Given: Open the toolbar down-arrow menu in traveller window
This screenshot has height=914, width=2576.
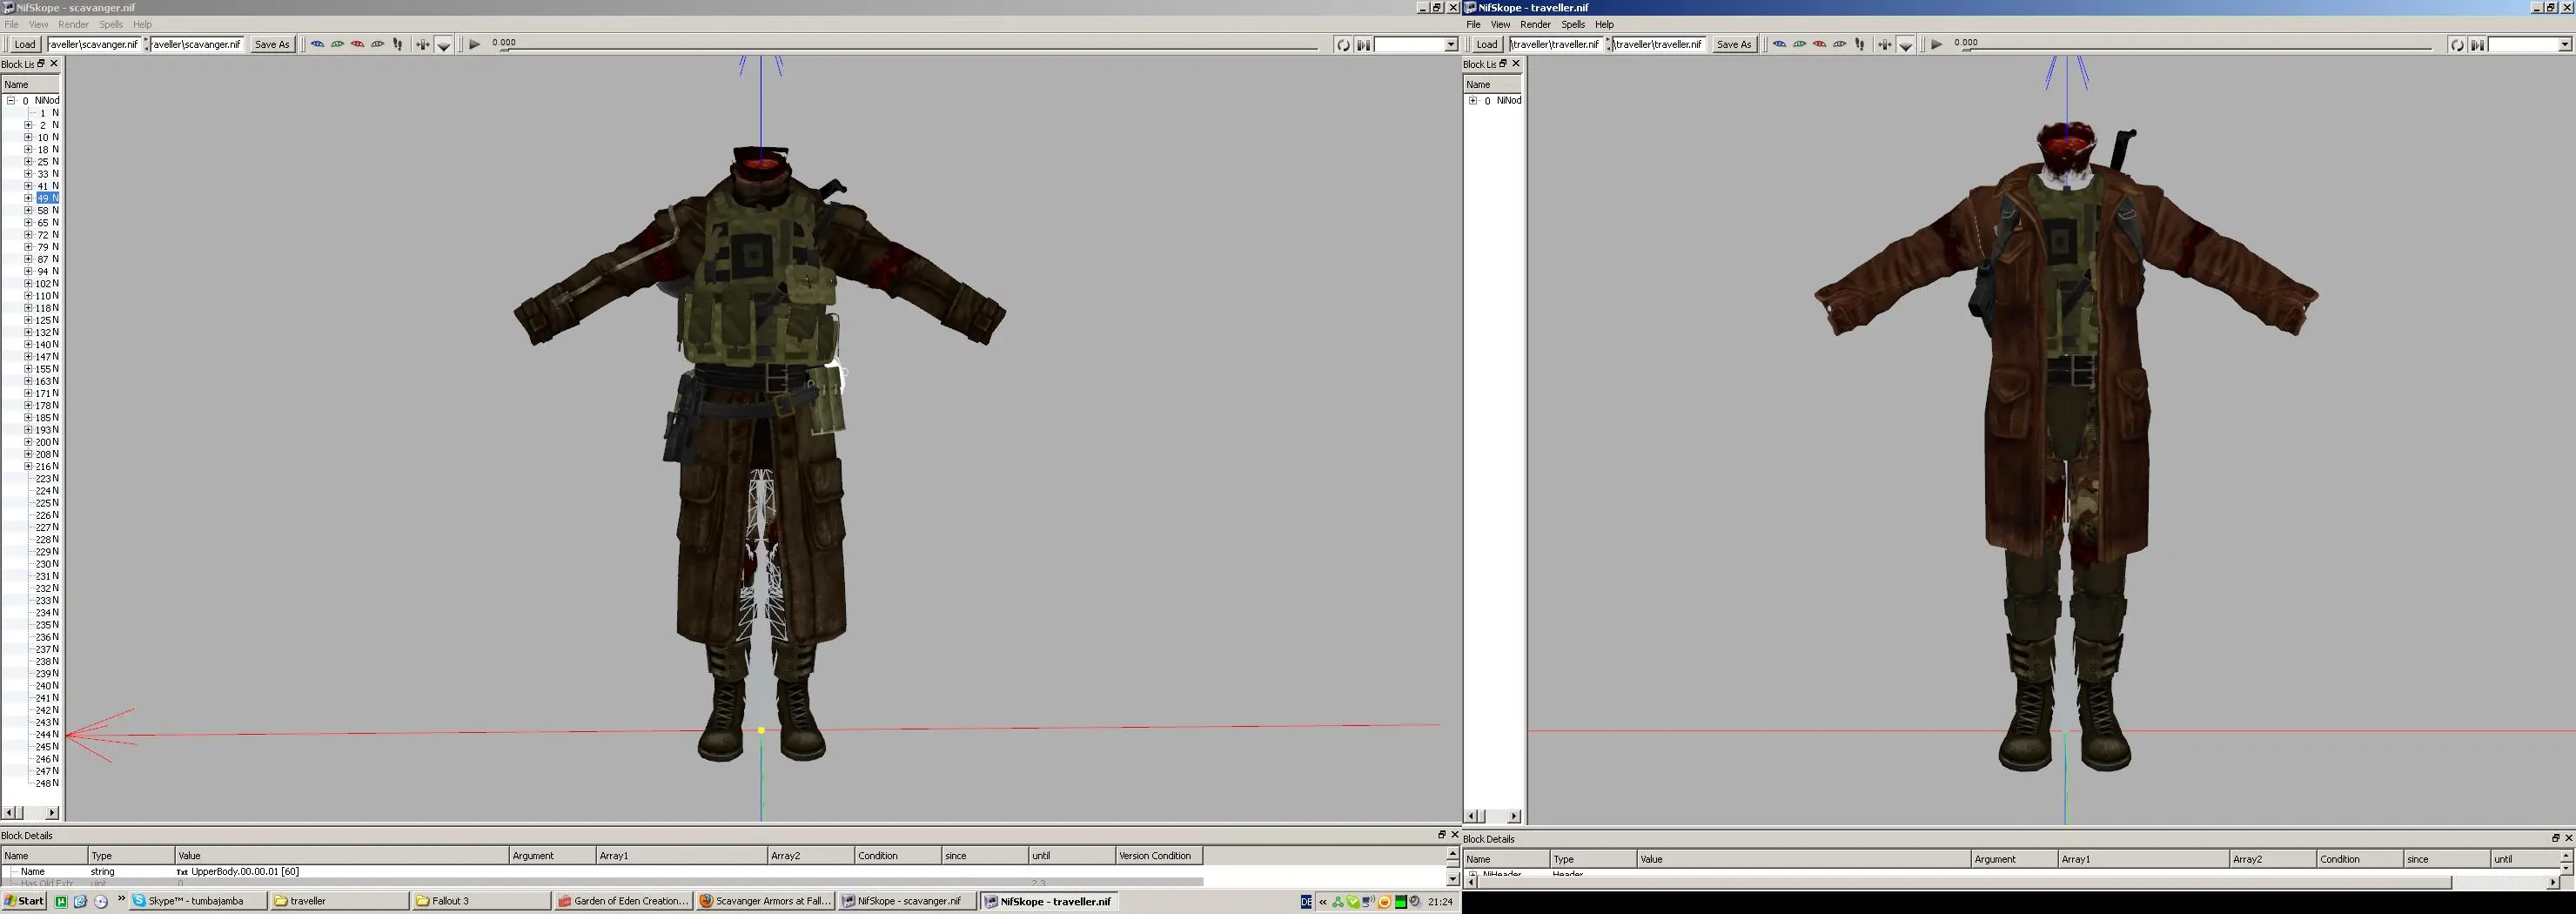Looking at the screenshot, I should [1906, 45].
